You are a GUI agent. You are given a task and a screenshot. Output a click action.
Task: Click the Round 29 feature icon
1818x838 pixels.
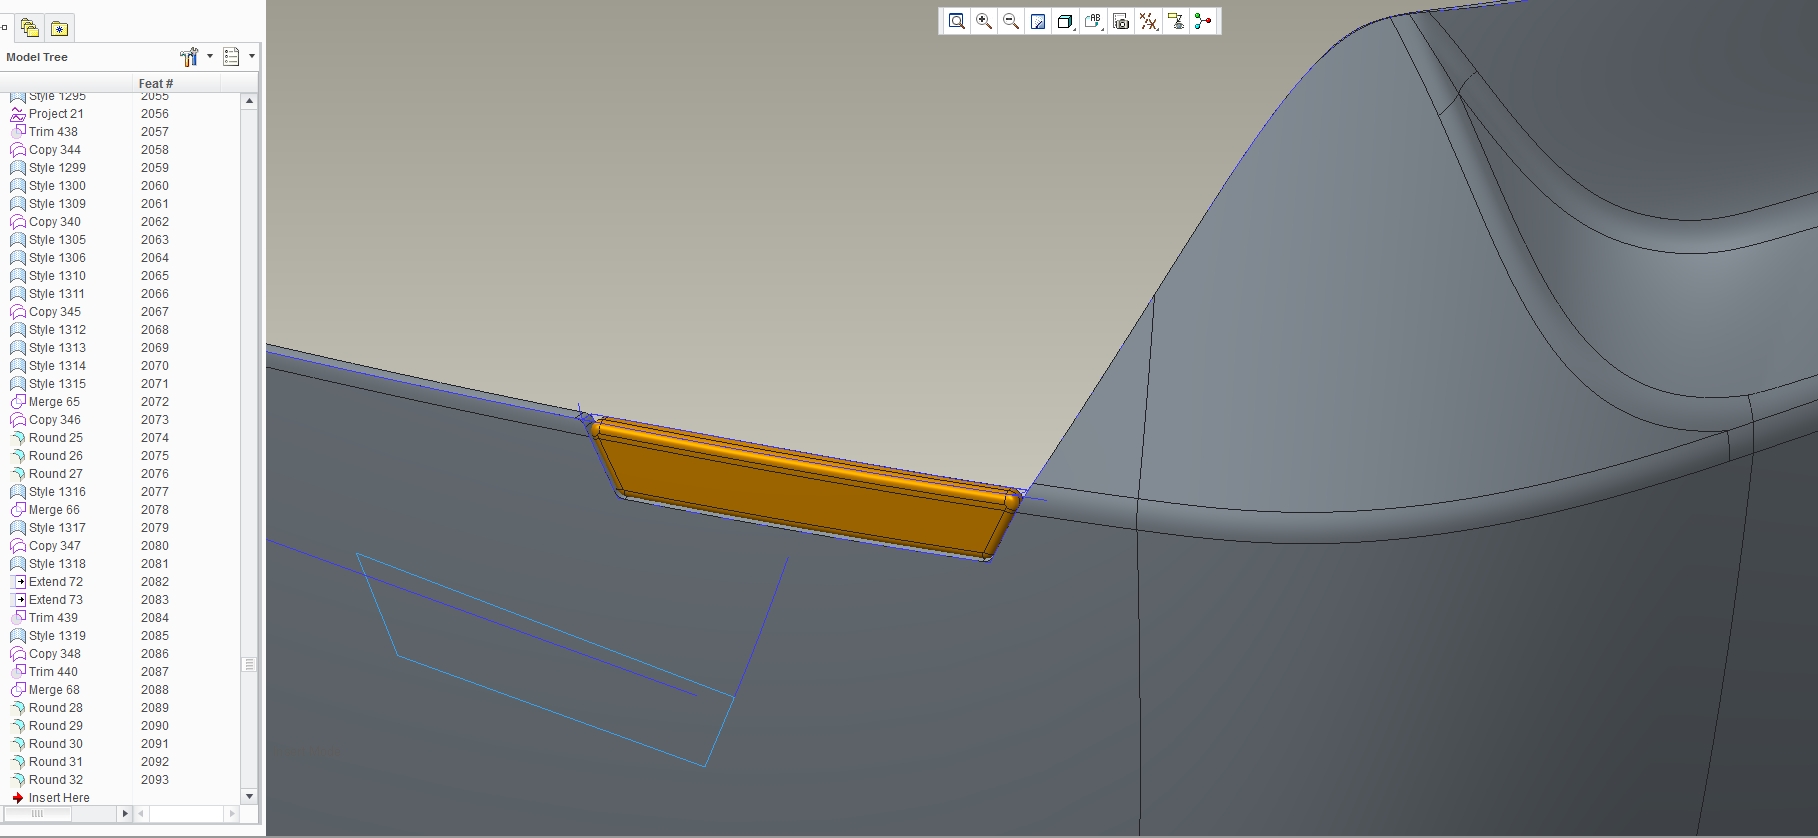pos(18,726)
